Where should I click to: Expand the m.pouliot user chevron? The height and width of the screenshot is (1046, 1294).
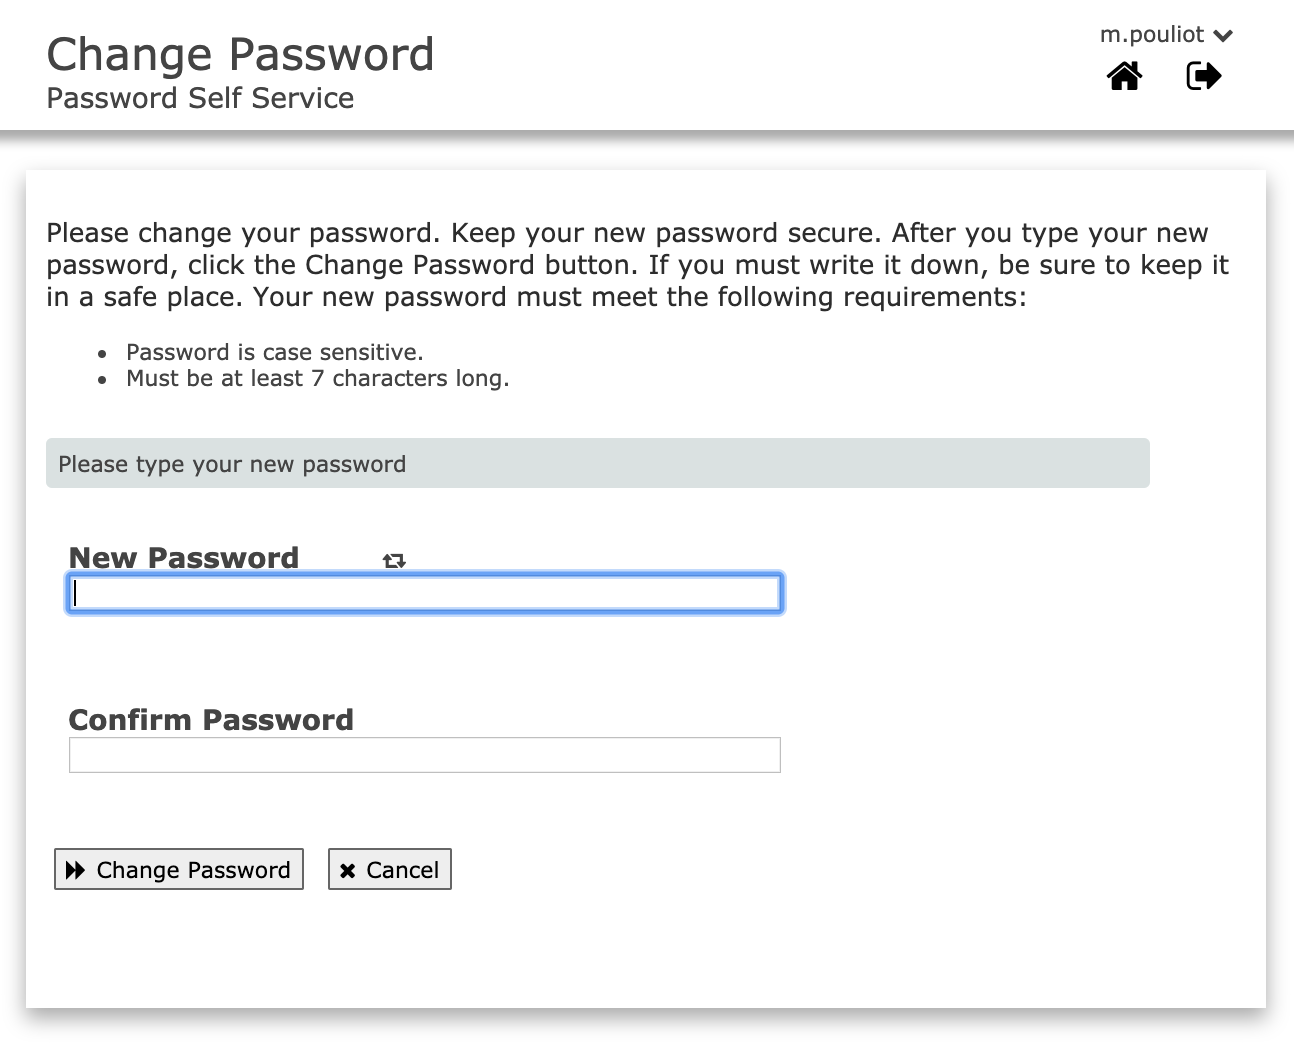(x=1223, y=36)
